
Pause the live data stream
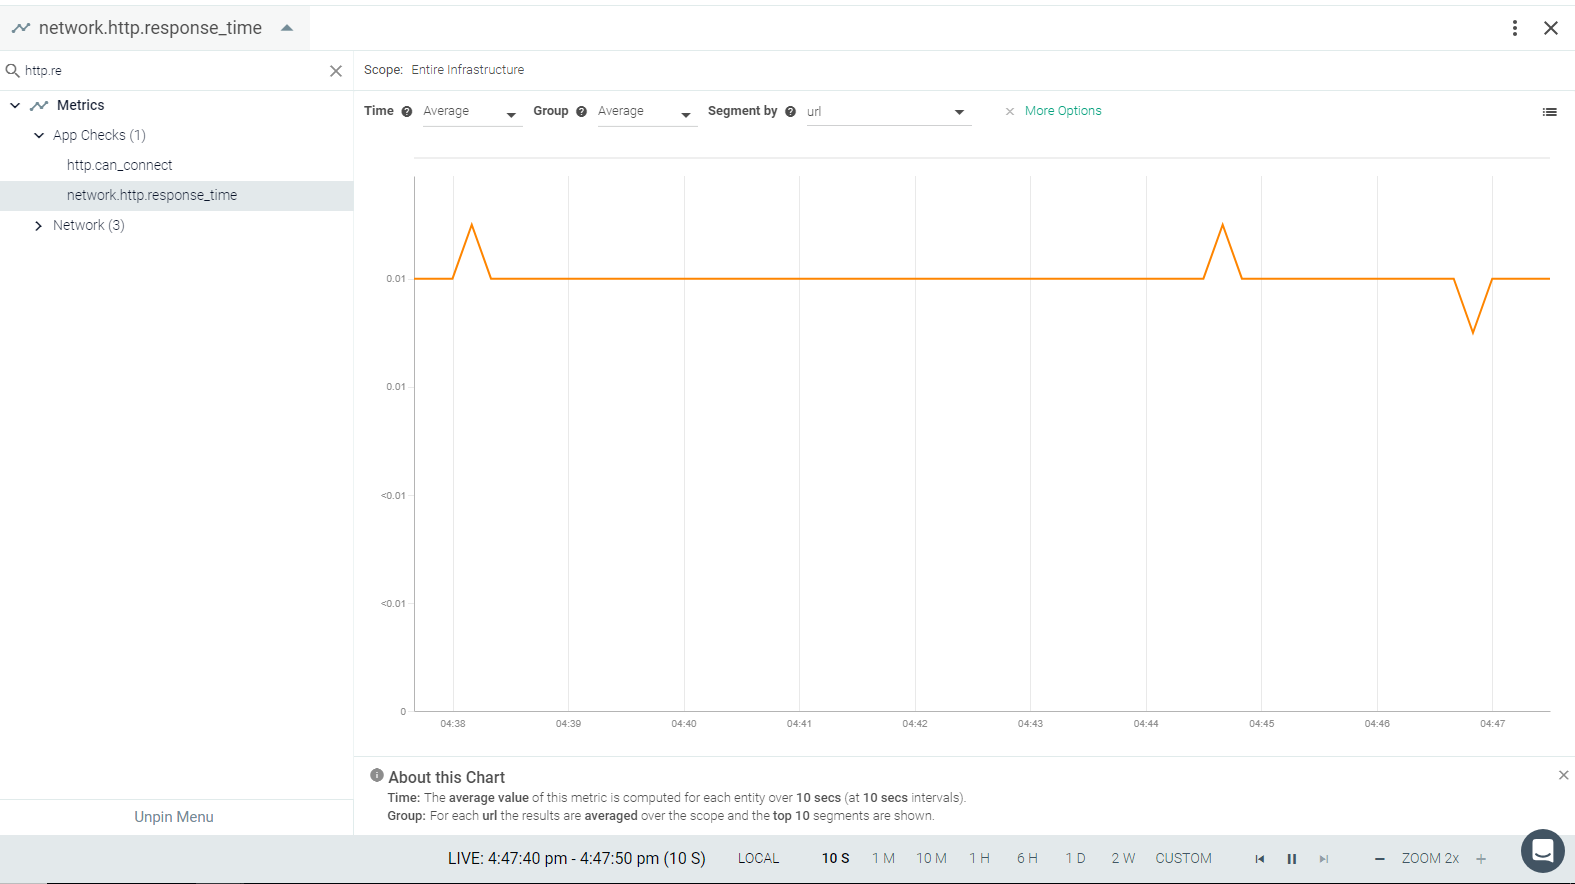point(1292,859)
